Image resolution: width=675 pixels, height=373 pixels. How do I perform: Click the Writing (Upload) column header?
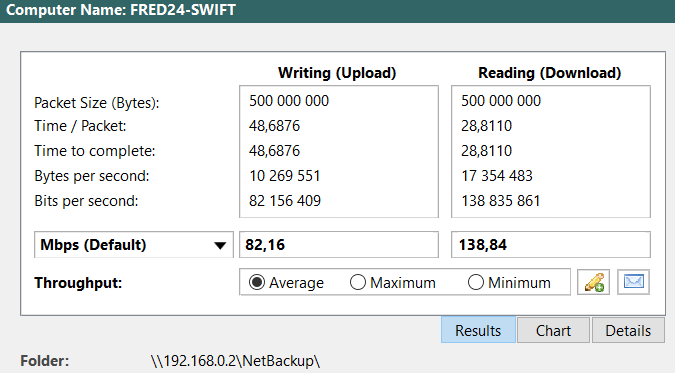pyautogui.click(x=337, y=73)
